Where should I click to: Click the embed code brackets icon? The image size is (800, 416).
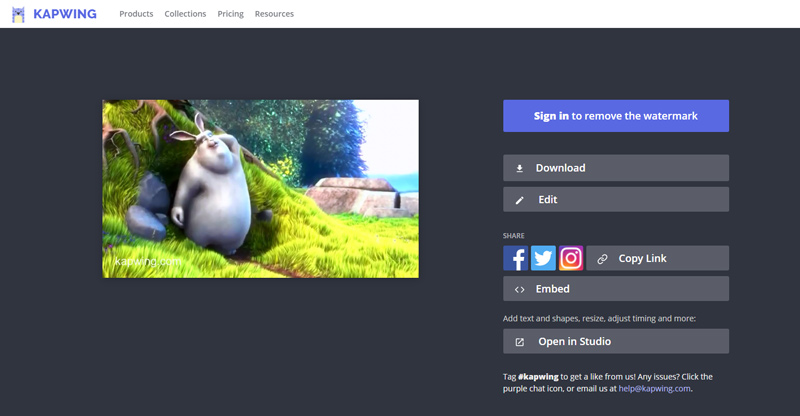pos(519,289)
